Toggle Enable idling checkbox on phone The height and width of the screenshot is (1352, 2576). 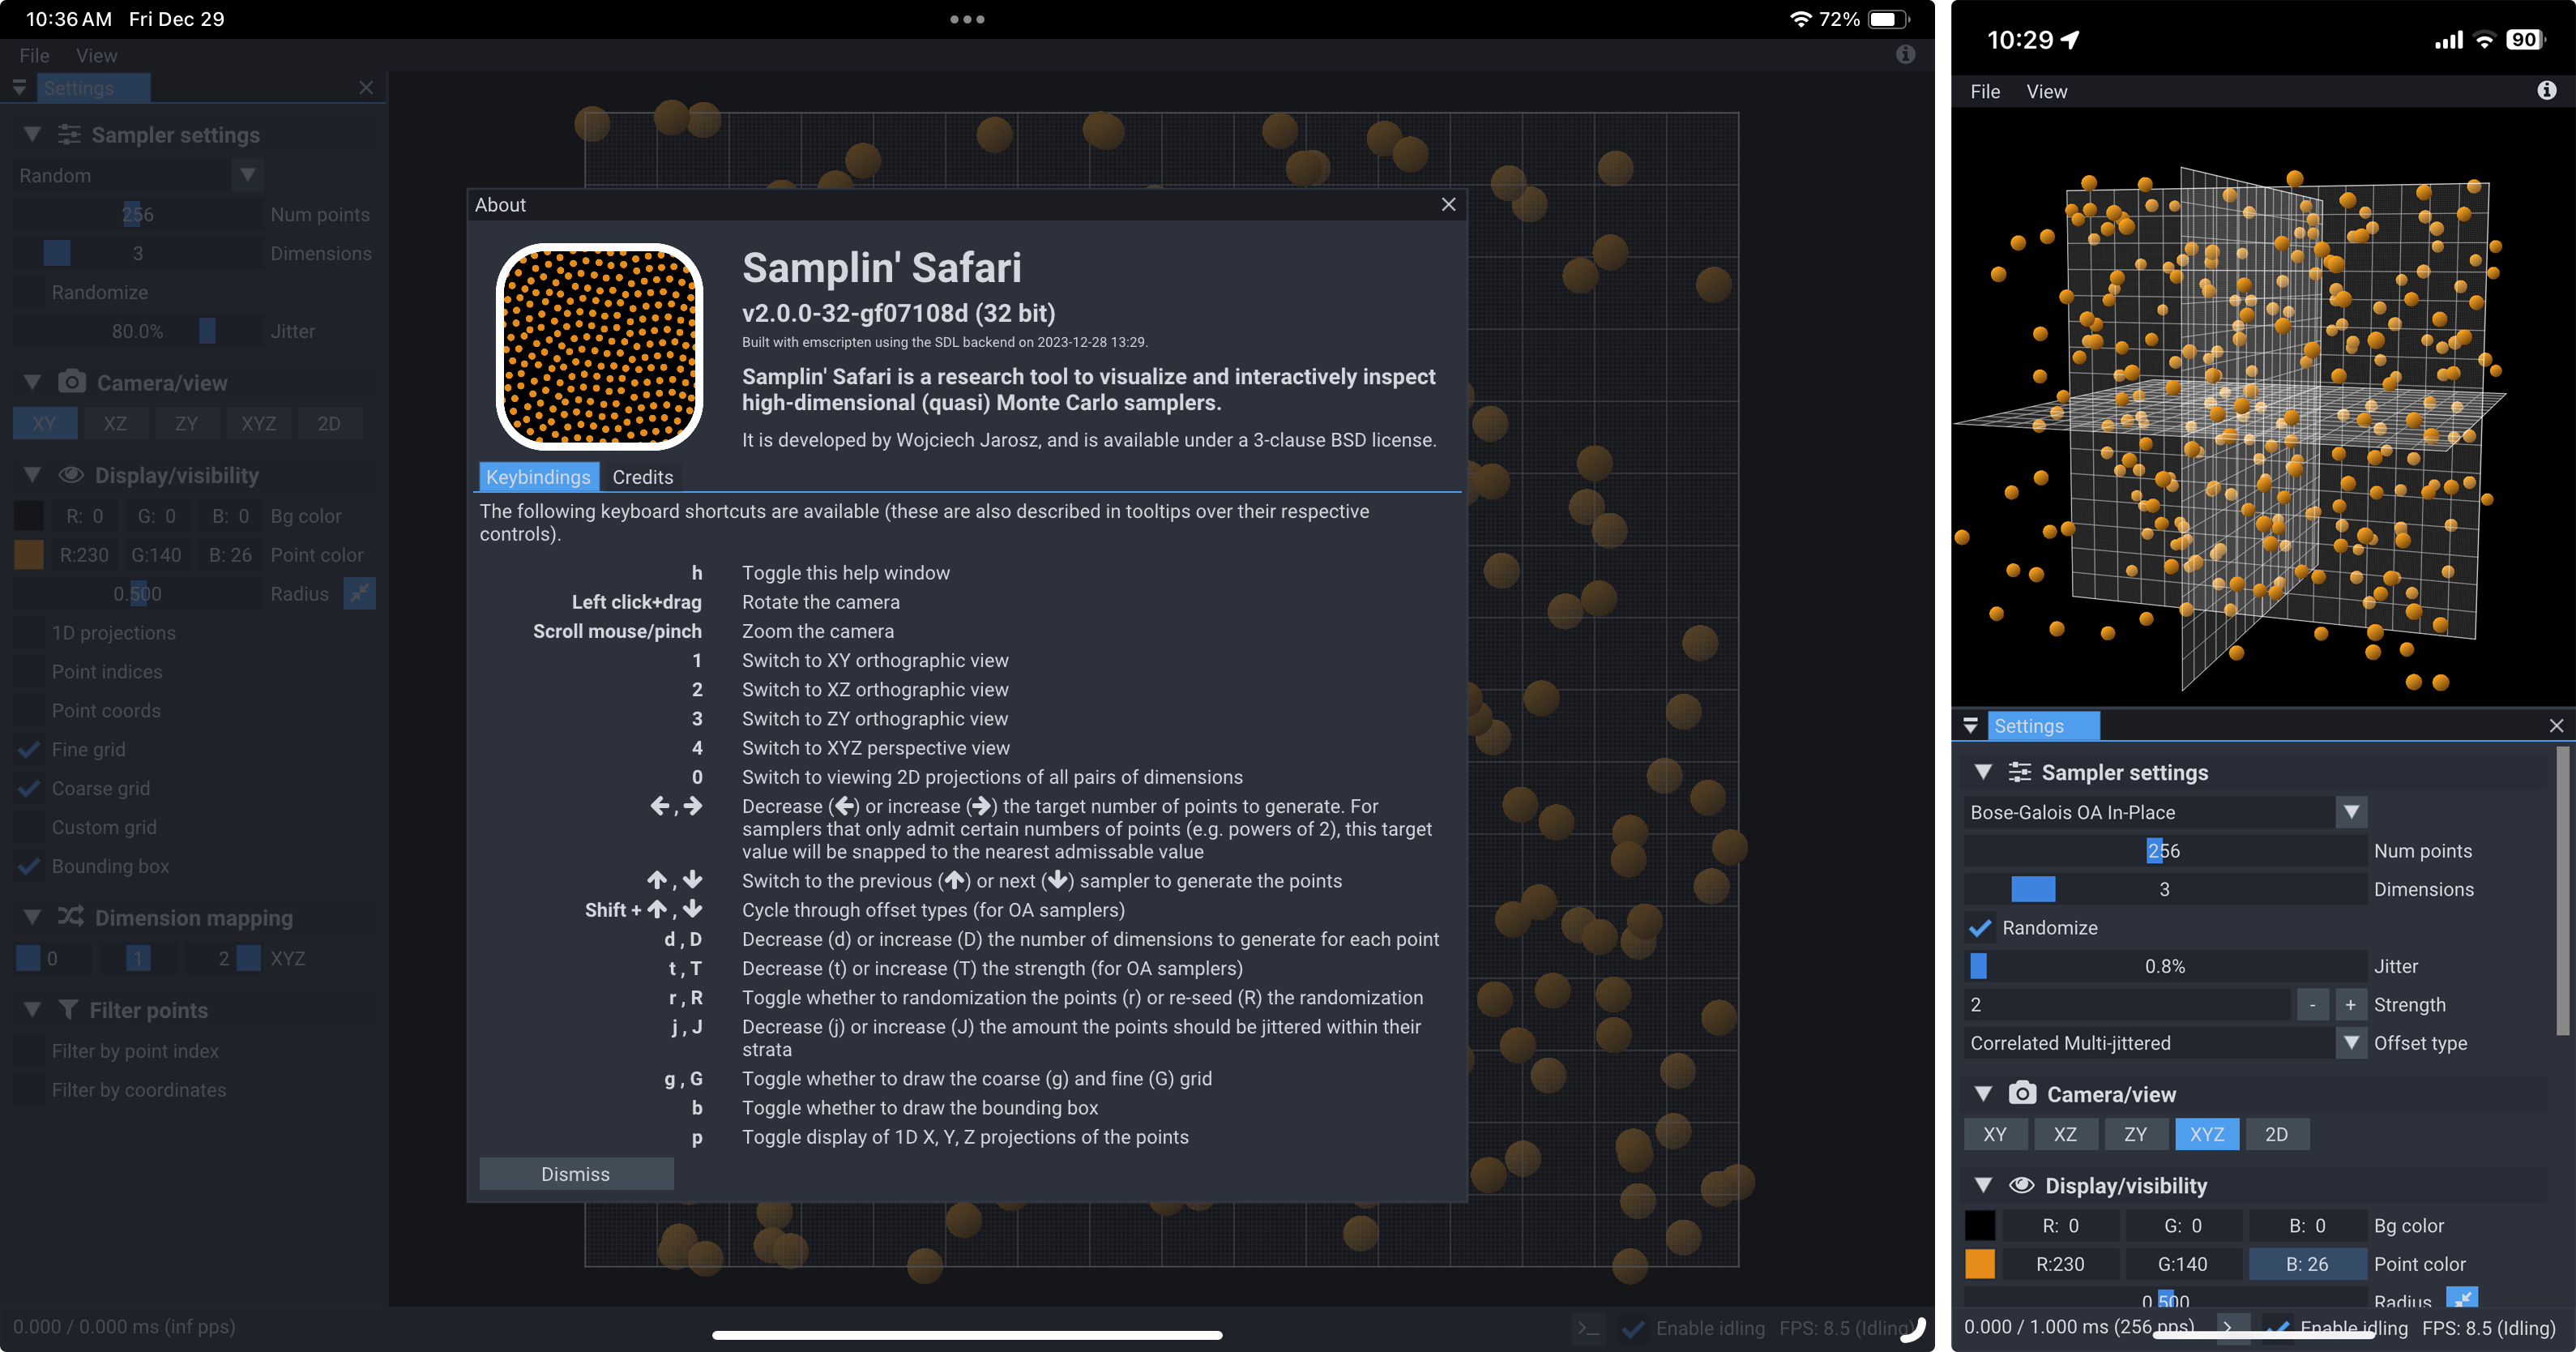coord(2279,1327)
